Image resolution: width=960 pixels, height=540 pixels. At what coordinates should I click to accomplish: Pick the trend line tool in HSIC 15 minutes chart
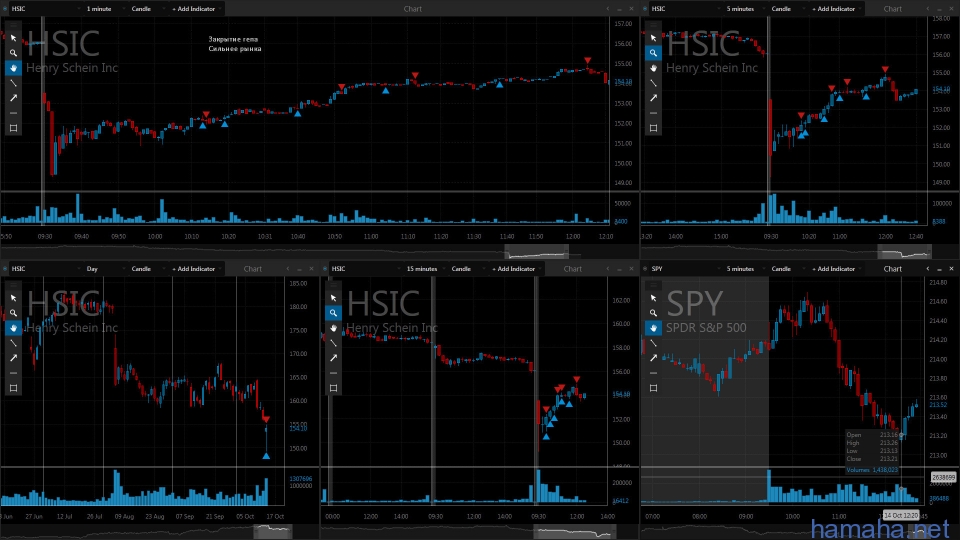(x=333, y=343)
